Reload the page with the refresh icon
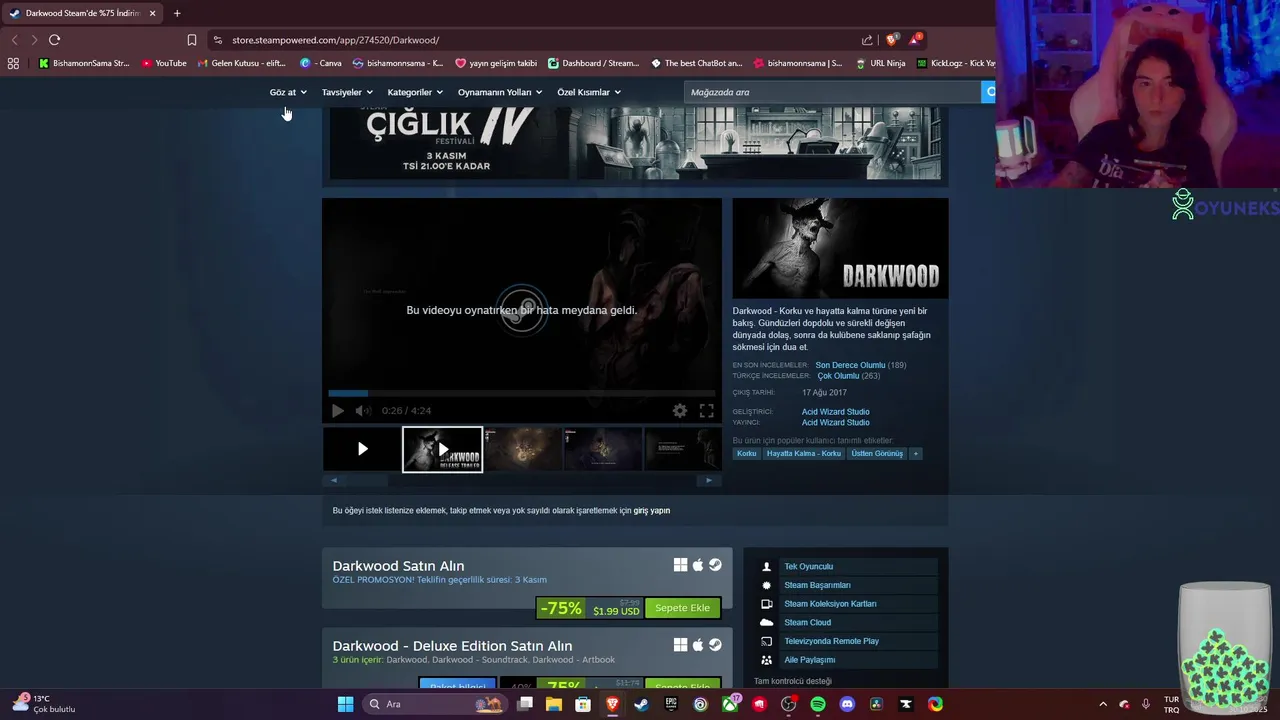This screenshot has height=720, width=1280. tap(54, 40)
